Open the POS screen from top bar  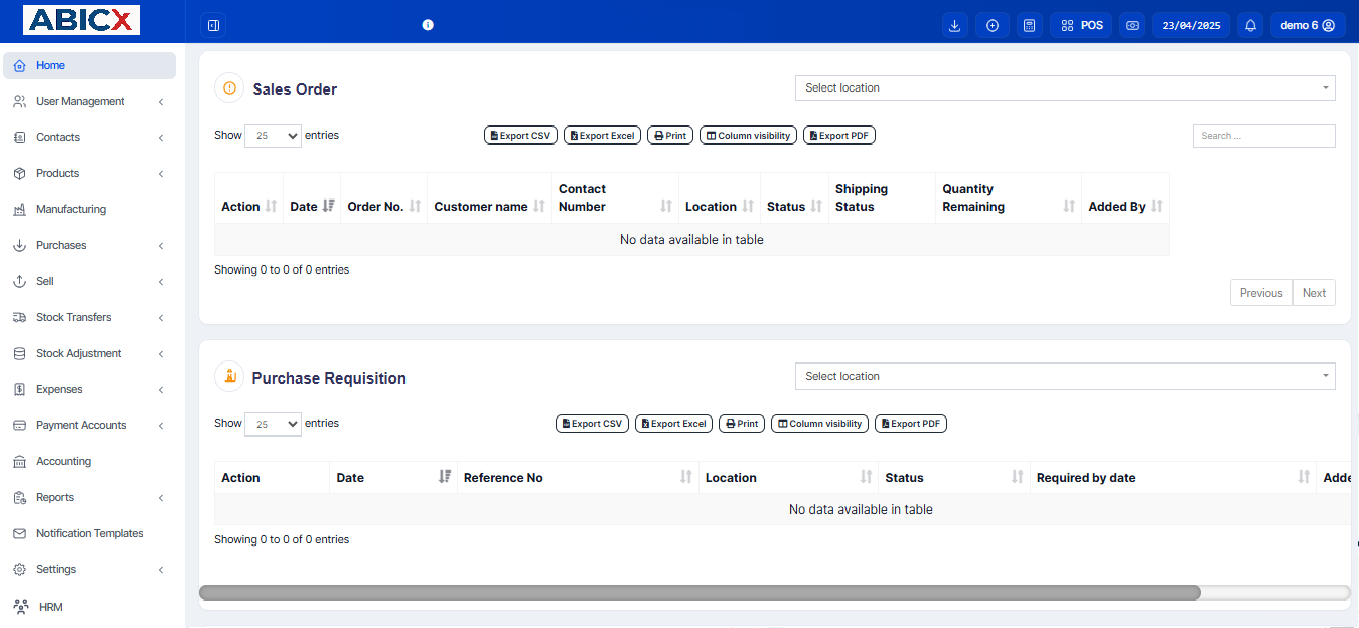pyautogui.click(x=1080, y=24)
